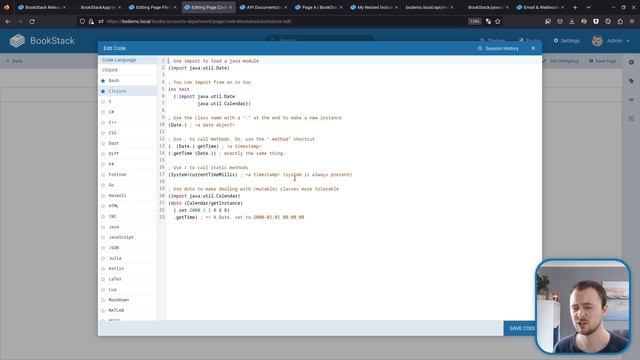
Task: Close the Editing Page Code tab
Action: (x=230, y=7)
